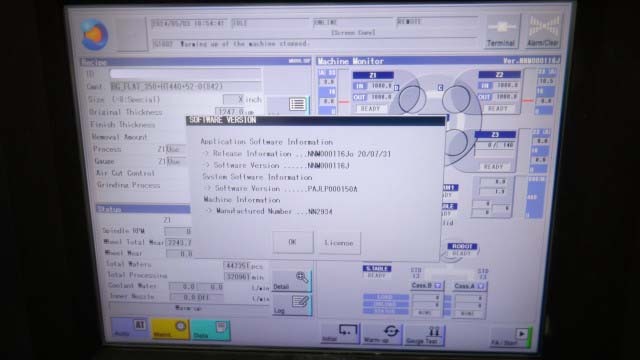Select the Alarm/Clear icon
Image resolution: width=640 pixels, height=360 pixels.
(x=543, y=32)
